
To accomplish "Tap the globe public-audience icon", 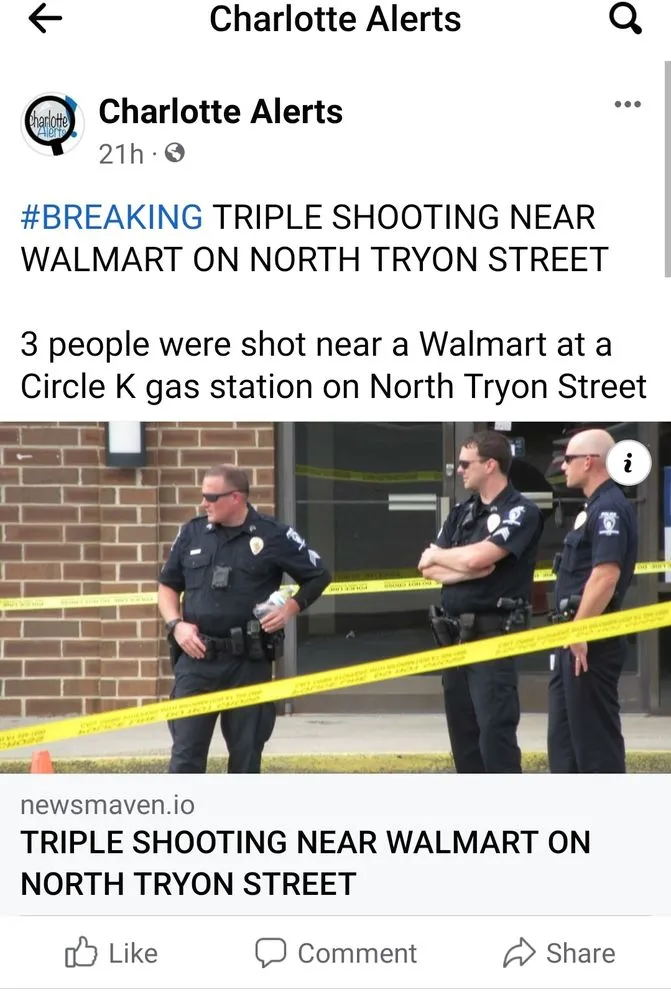I will point(175,153).
